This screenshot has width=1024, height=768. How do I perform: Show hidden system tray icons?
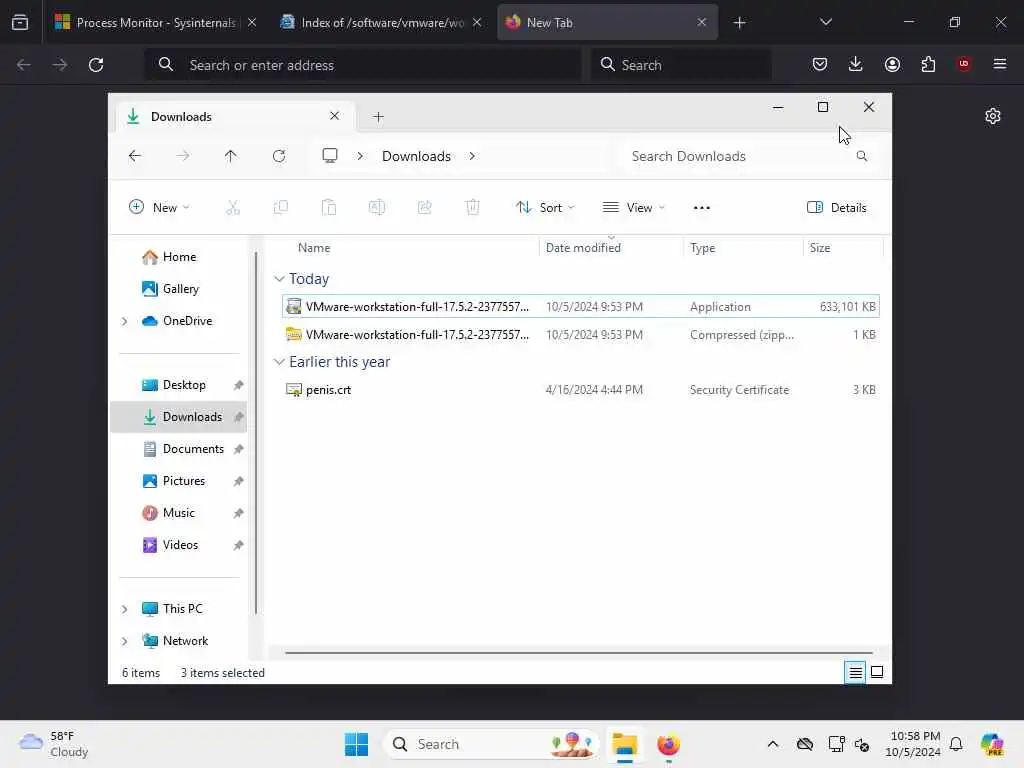click(773, 744)
